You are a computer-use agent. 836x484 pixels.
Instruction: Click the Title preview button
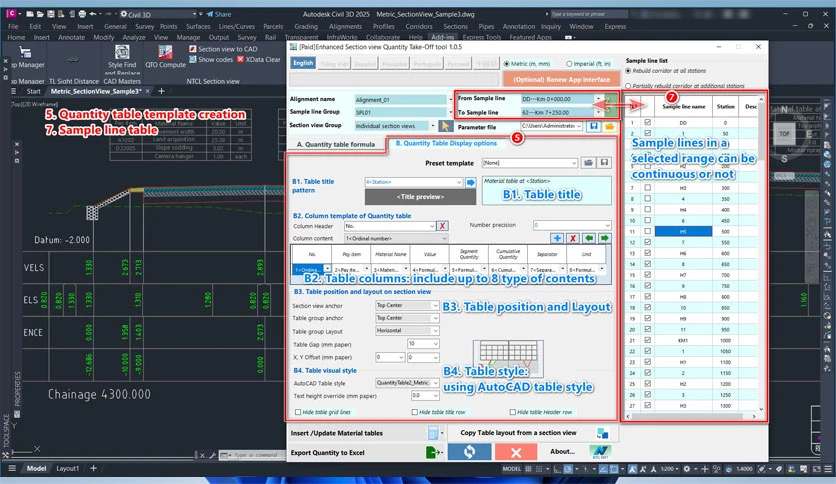coord(420,197)
